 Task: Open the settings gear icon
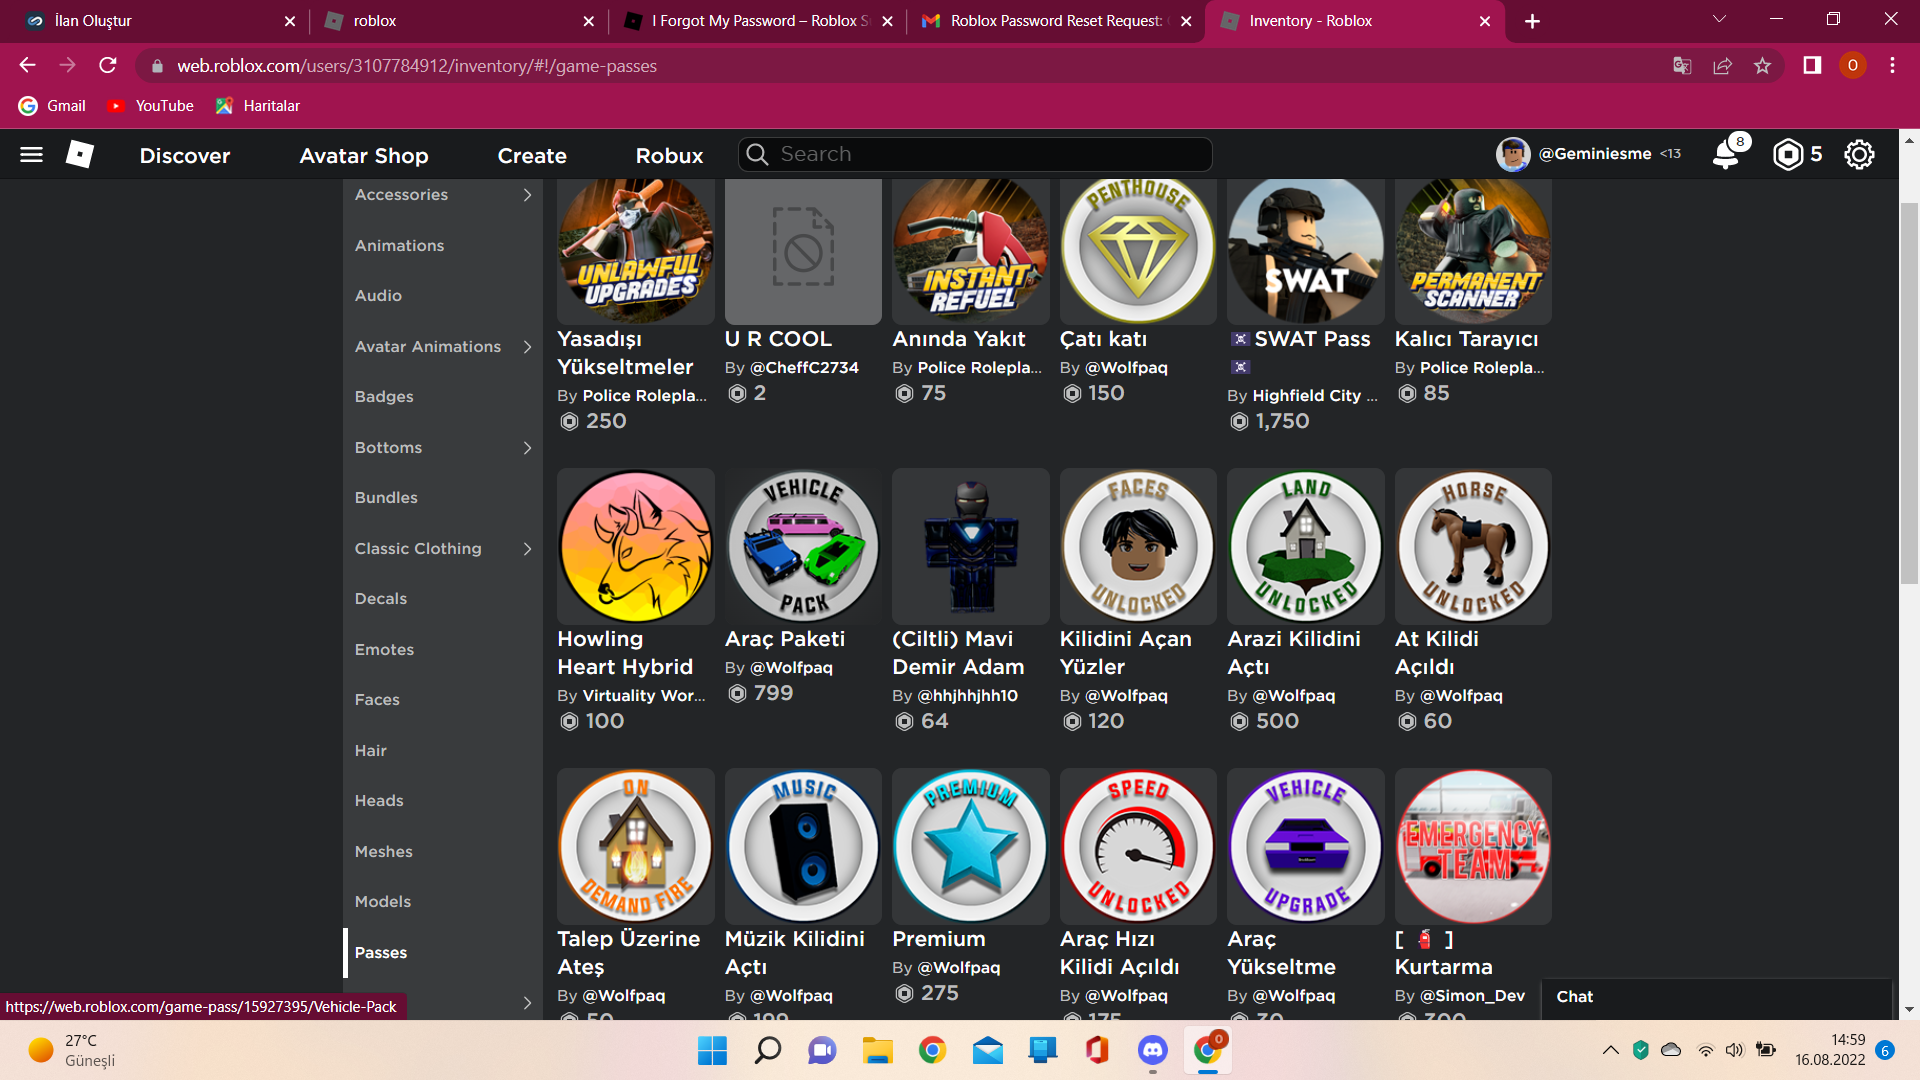[1858, 155]
